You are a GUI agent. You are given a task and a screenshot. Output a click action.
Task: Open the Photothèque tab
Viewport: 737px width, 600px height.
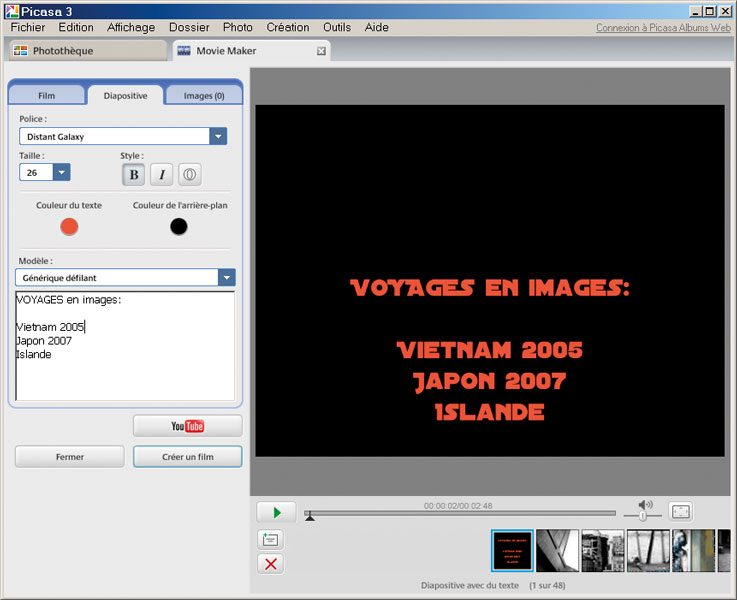[x=87, y=50]
